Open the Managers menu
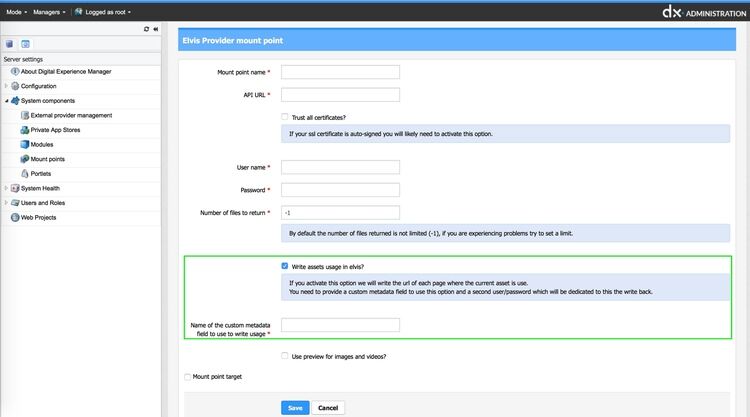 49,12
